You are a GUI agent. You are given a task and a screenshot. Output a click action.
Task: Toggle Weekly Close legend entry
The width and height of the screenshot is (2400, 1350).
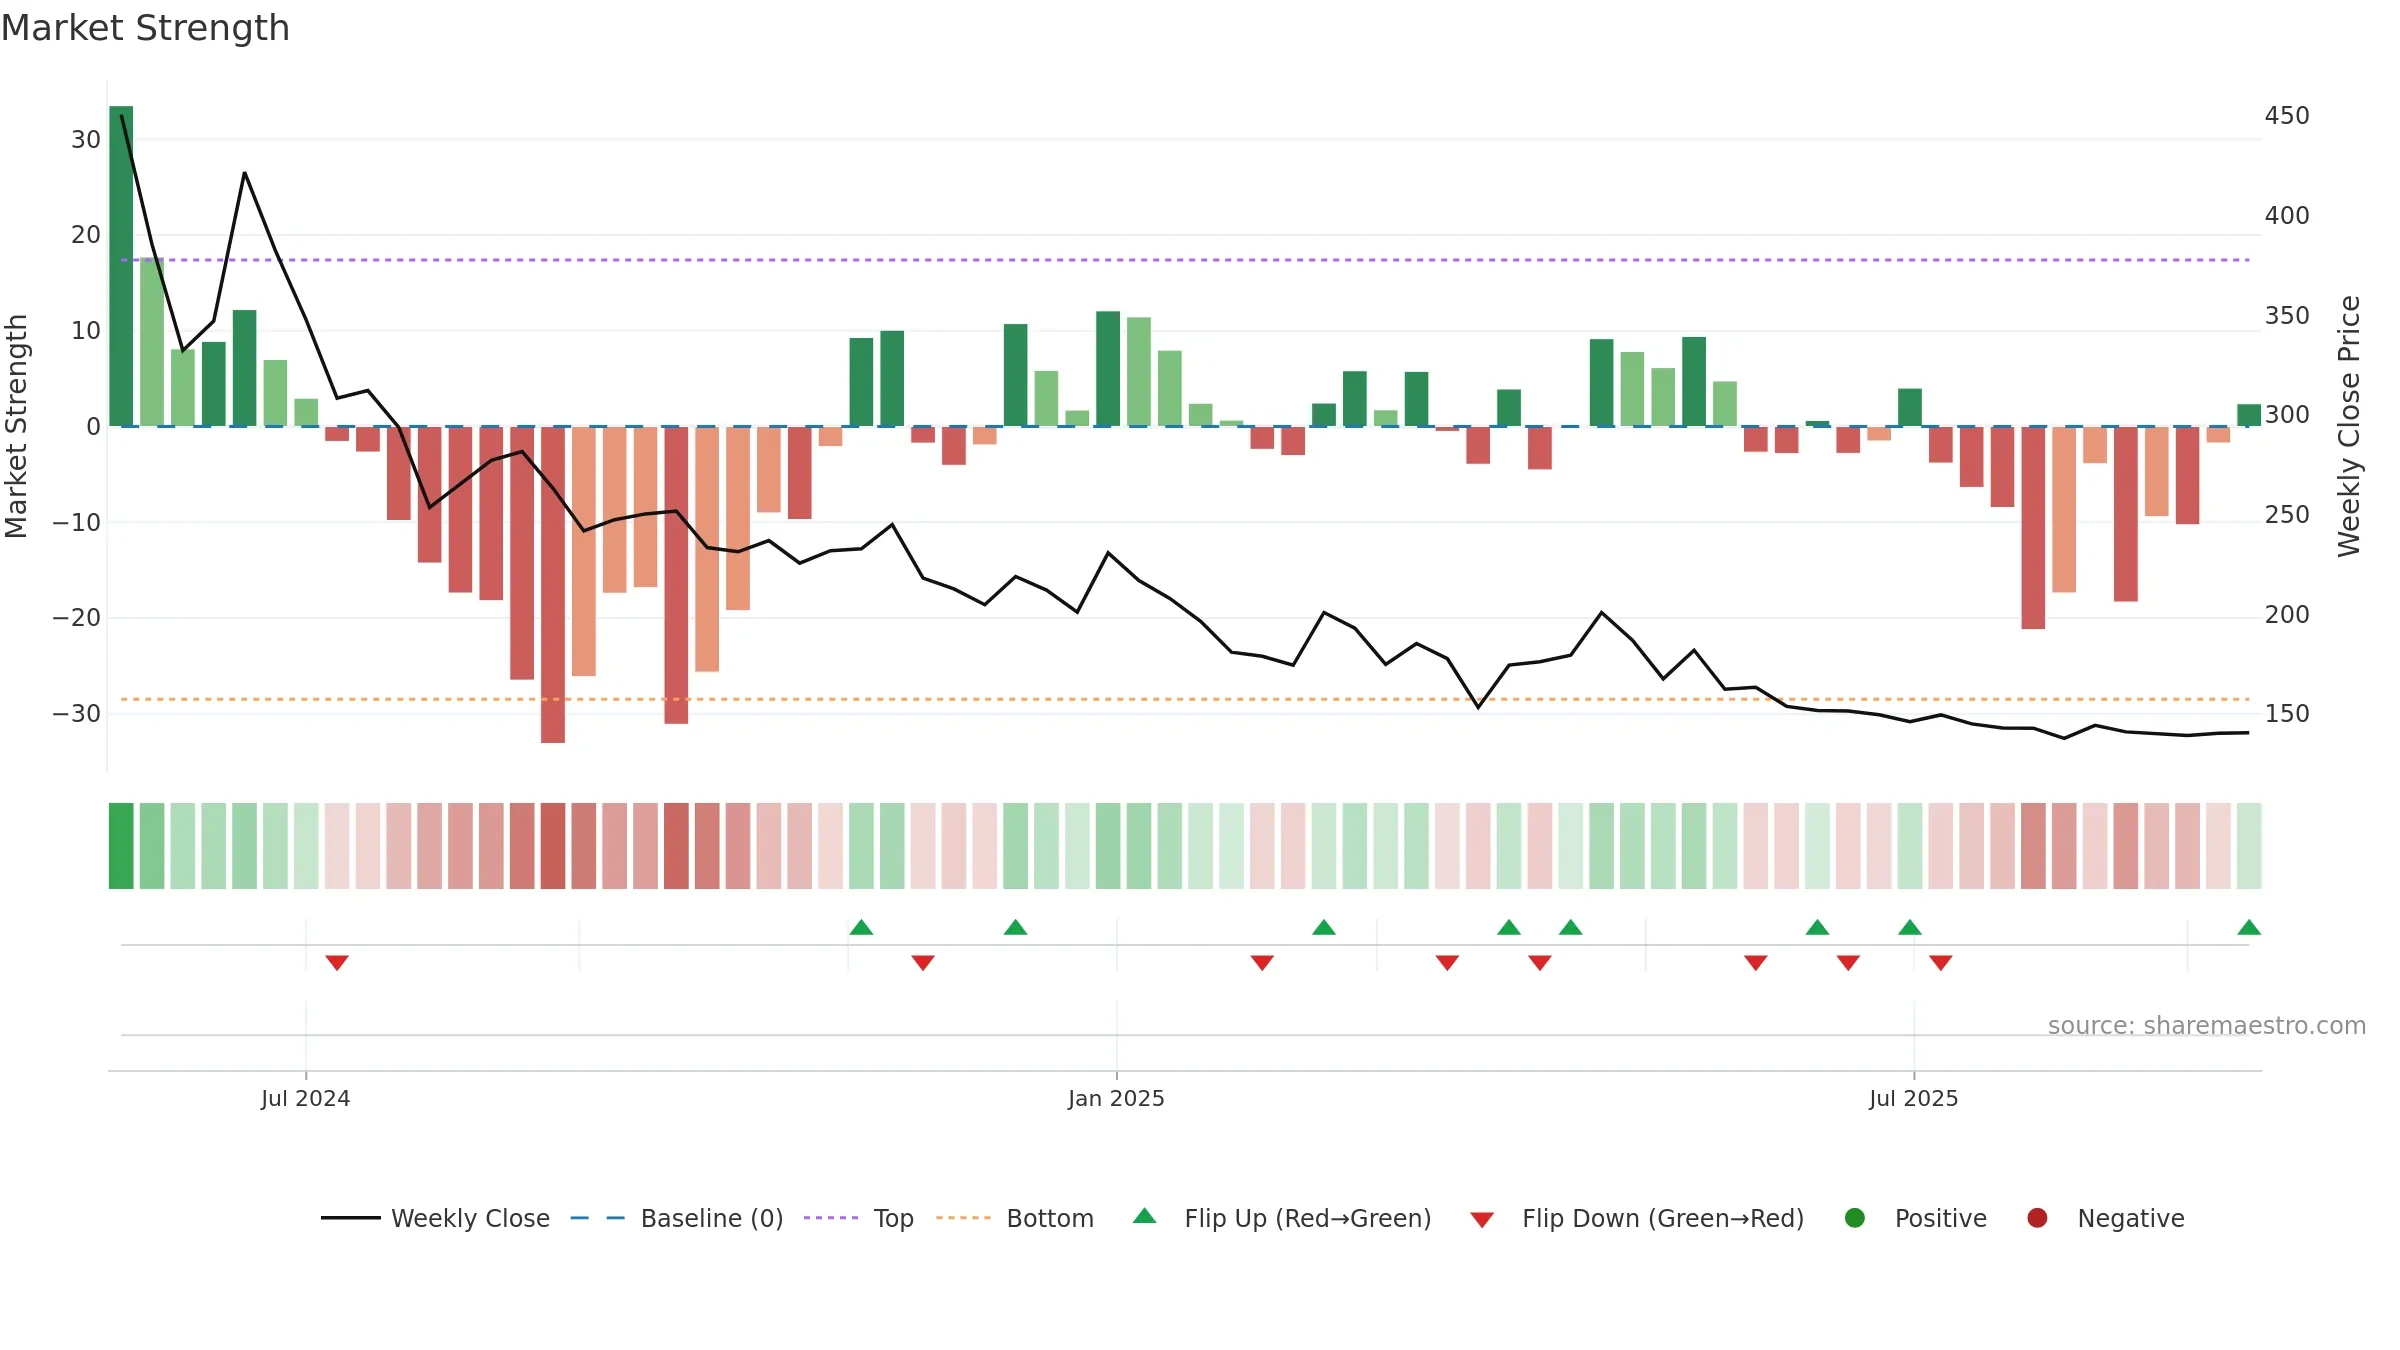tap(435, 1218)
